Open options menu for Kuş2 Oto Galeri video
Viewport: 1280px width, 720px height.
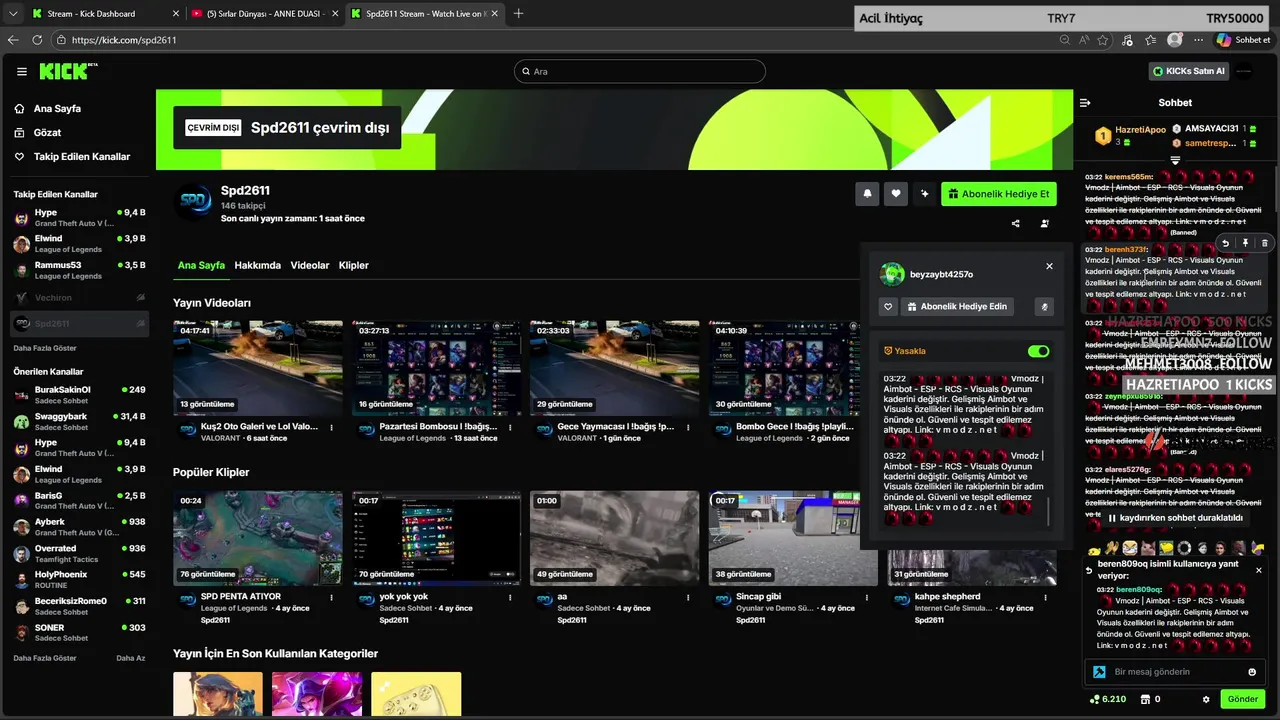coord(333,427)
